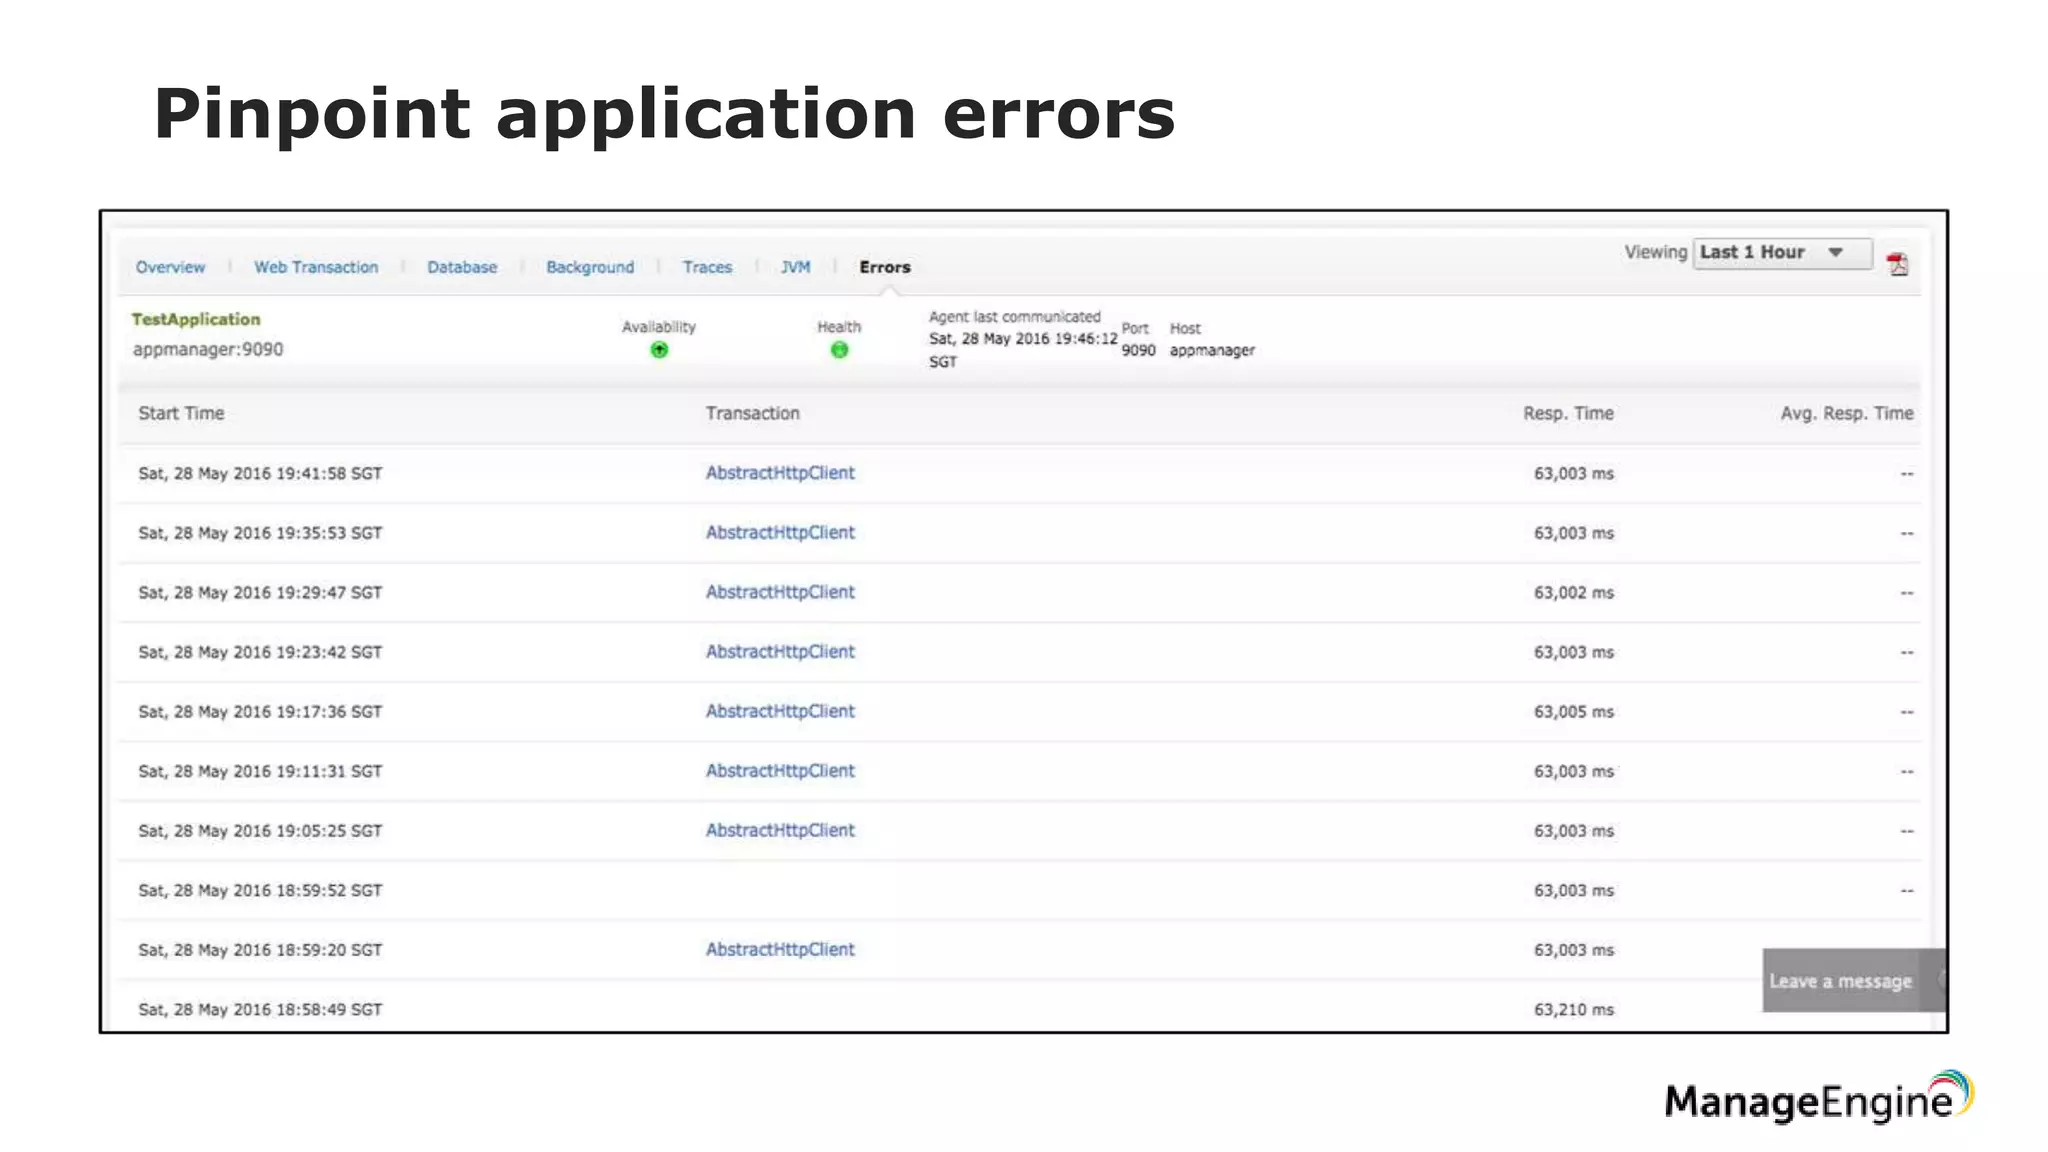Select start time Sat, 28 May 2016 18:58:49 SGT
Viewport: 2048px width, 1152px height.
click(260, 1009)
